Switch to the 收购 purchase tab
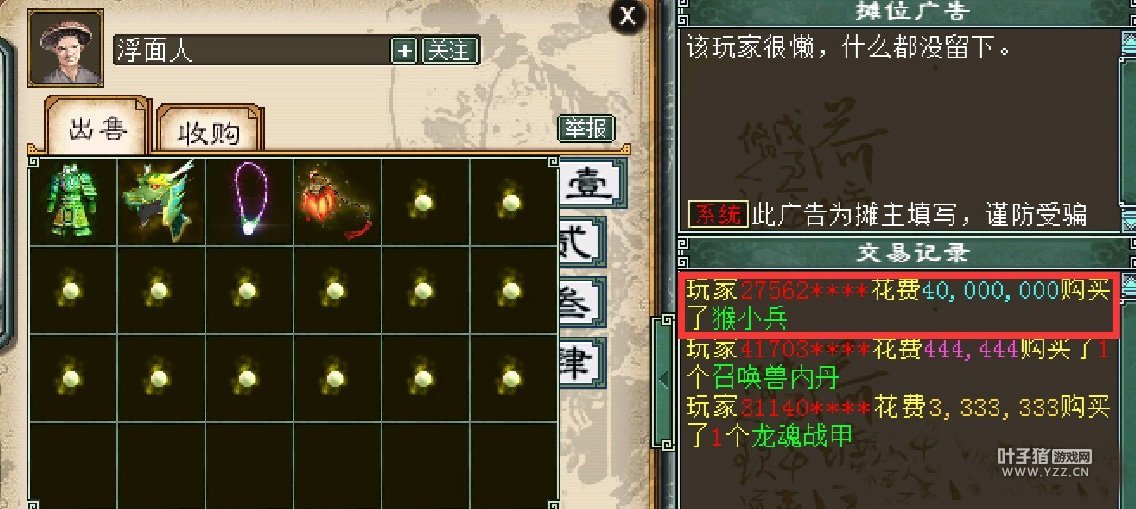Screen dimensions: 1136x509 tap(209, 132)
